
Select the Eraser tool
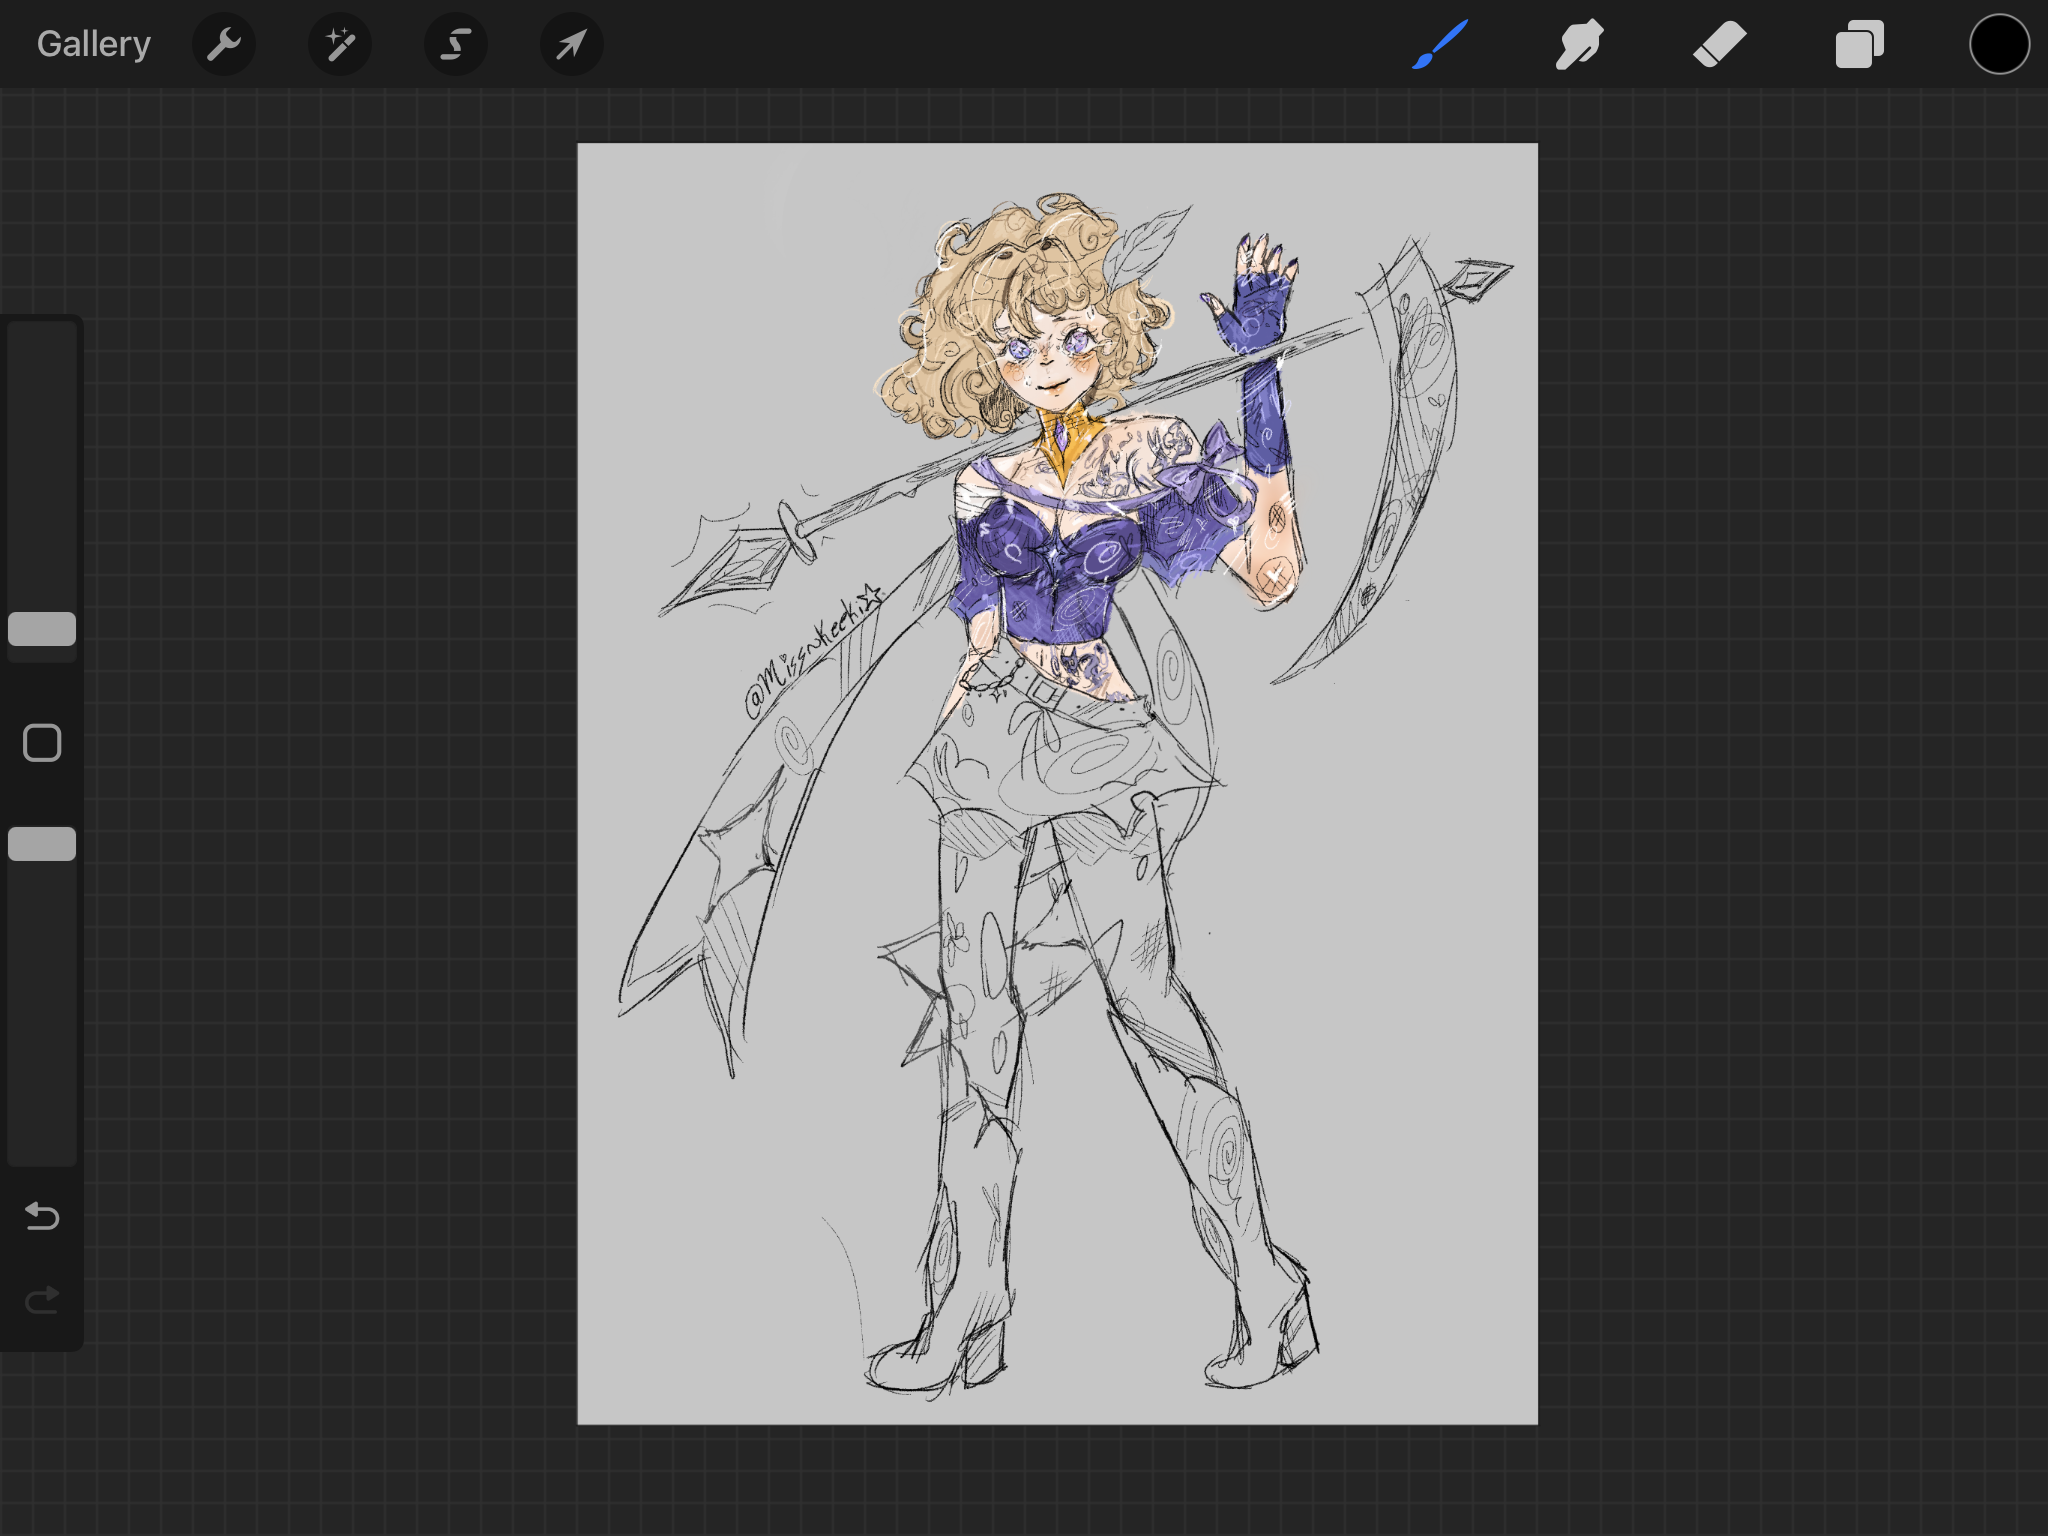1720,44
